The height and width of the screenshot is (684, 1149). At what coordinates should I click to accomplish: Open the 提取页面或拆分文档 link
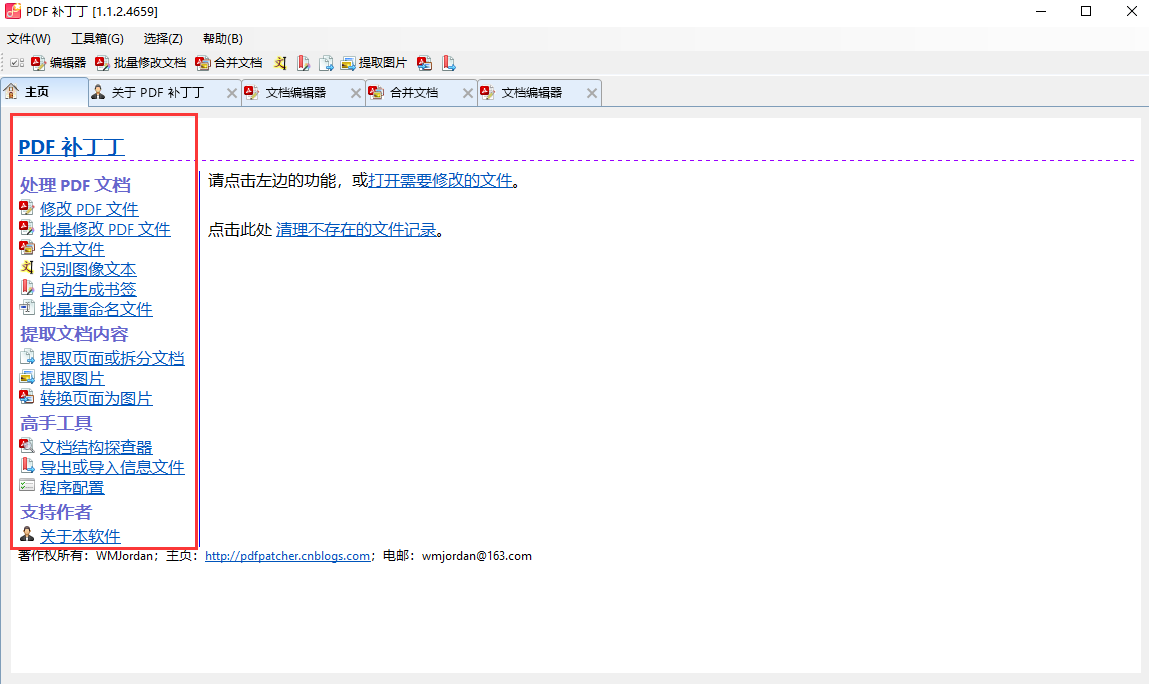pos(112,358)
